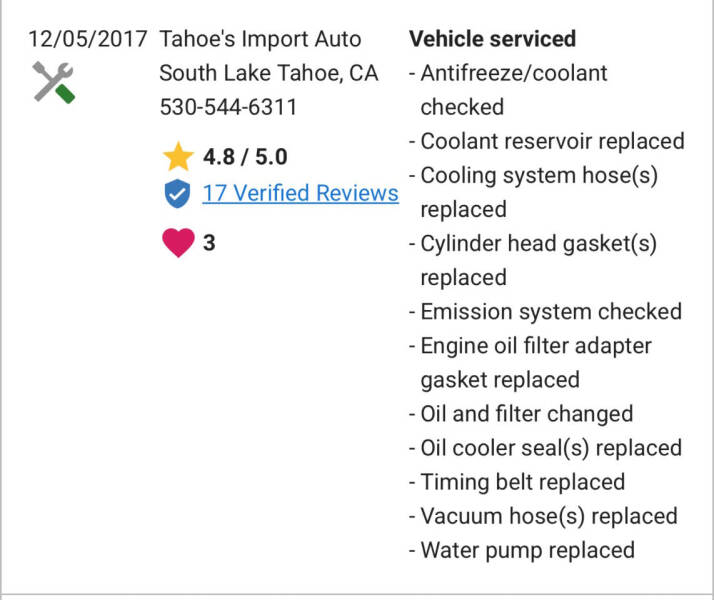Click the blue verified shield icon
The width and height of the screenshot is (714, 600).
click(x=177, y=193)
